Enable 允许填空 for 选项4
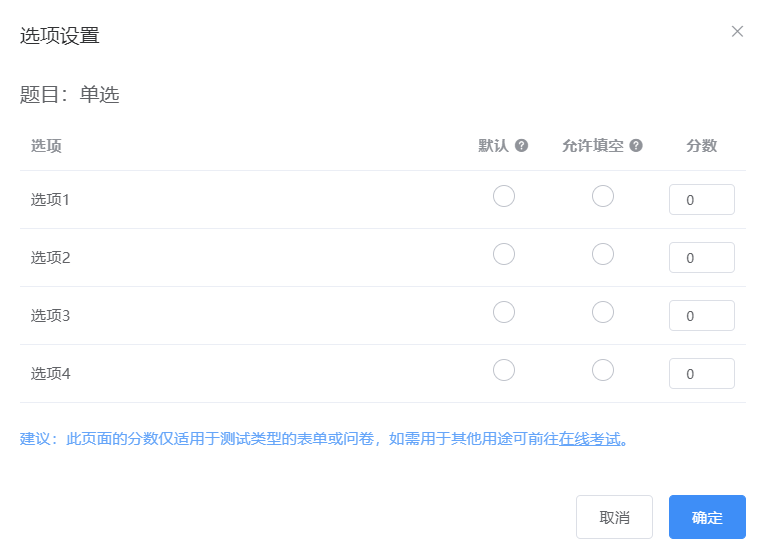 (603, 370)
